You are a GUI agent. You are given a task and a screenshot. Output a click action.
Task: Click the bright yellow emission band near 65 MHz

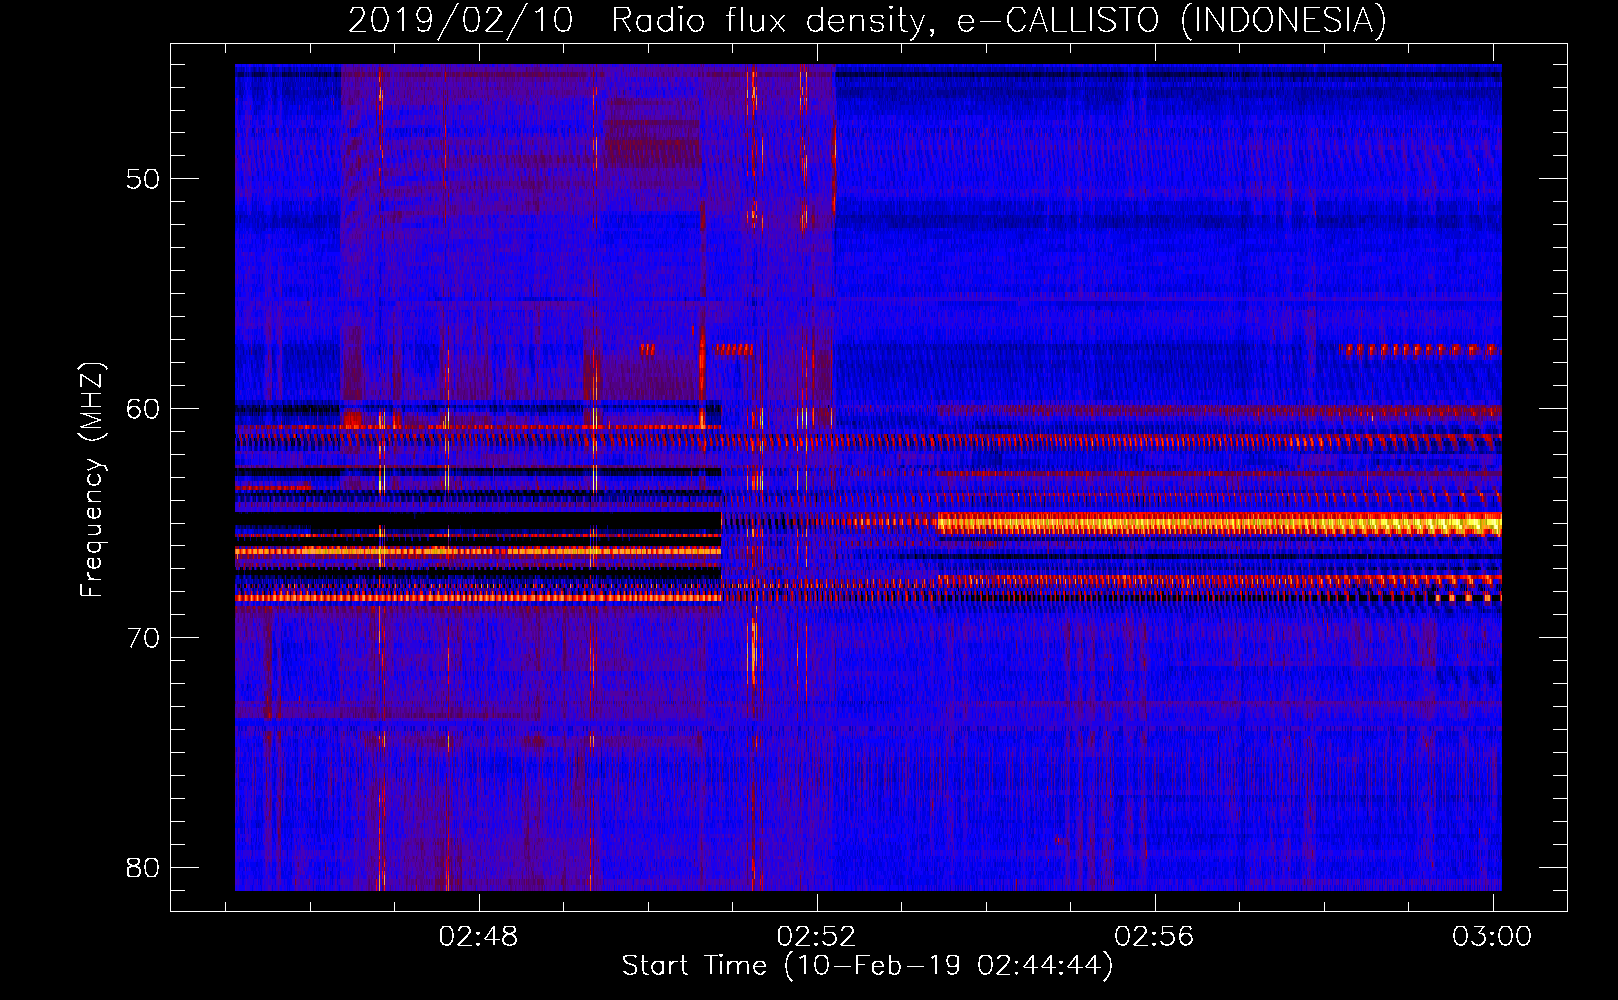pos(1219,523)
